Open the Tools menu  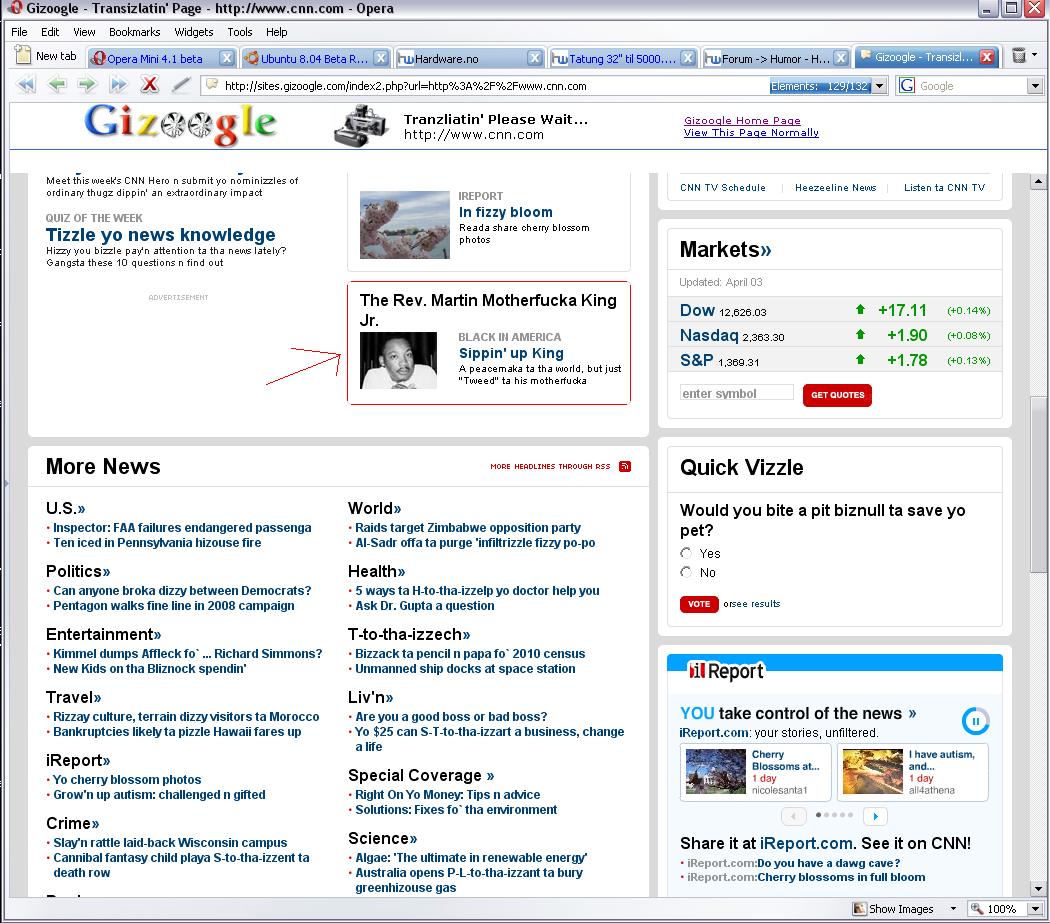pos(240,32)
